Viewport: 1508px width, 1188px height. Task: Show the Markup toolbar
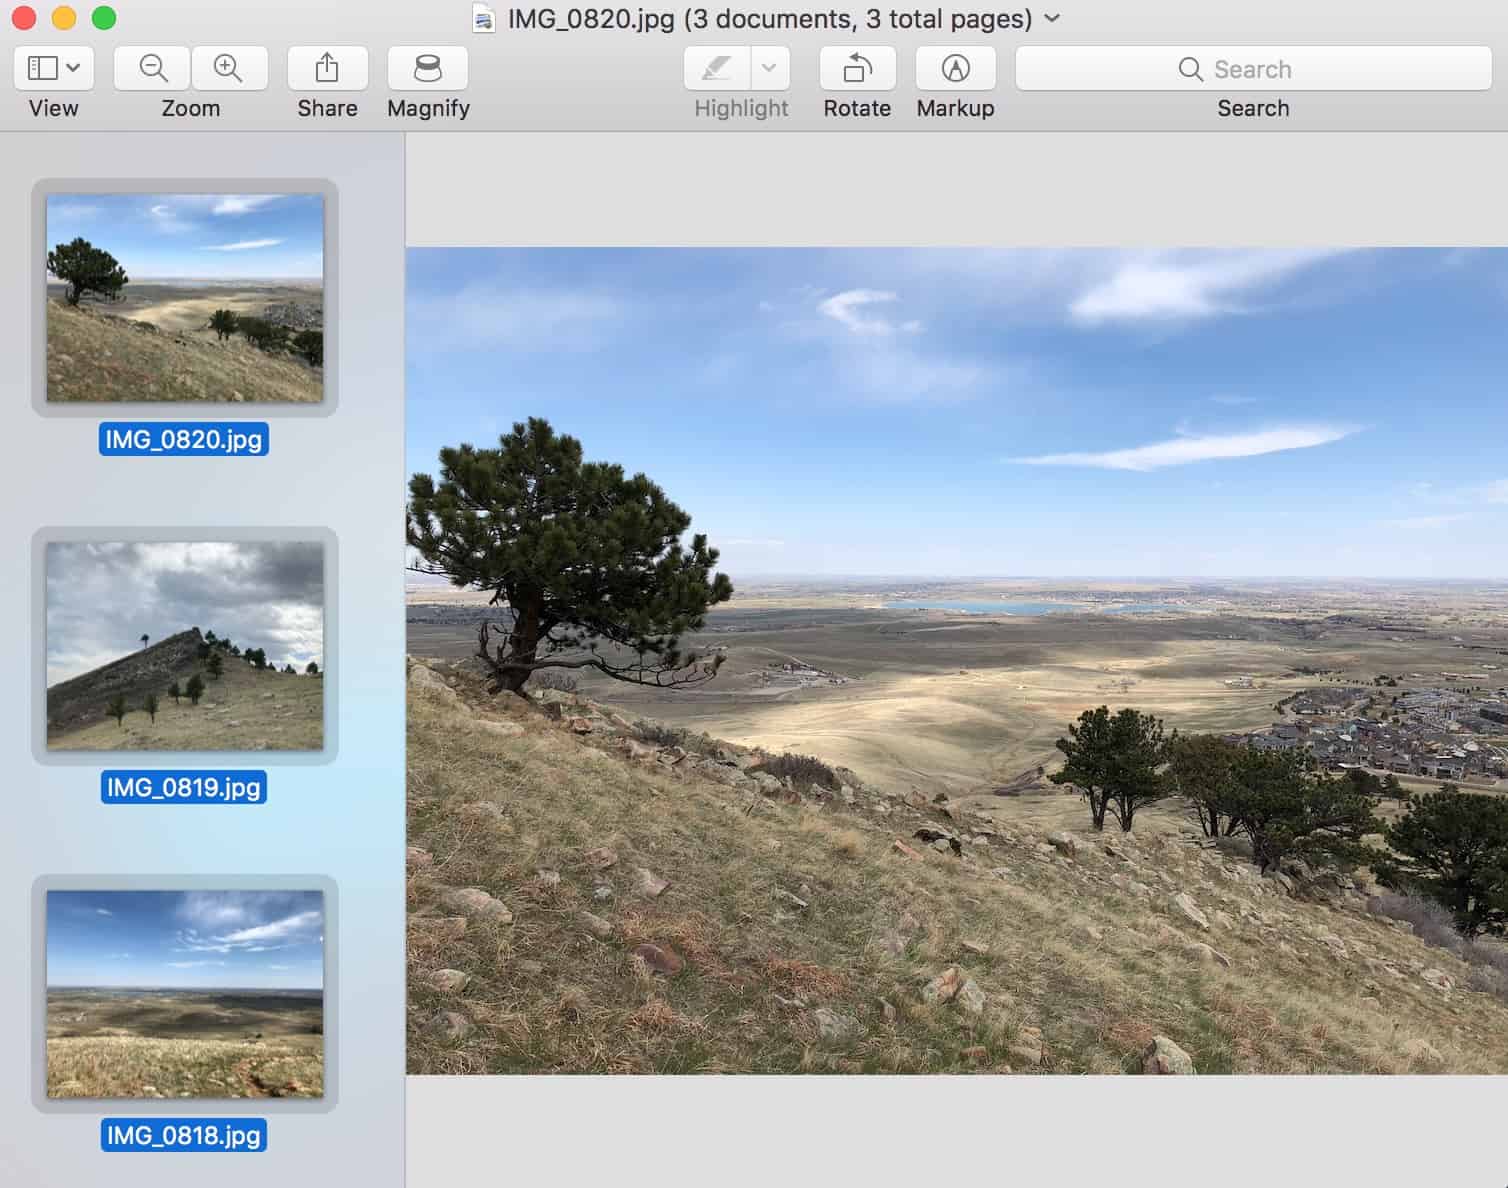click(955, 69)
